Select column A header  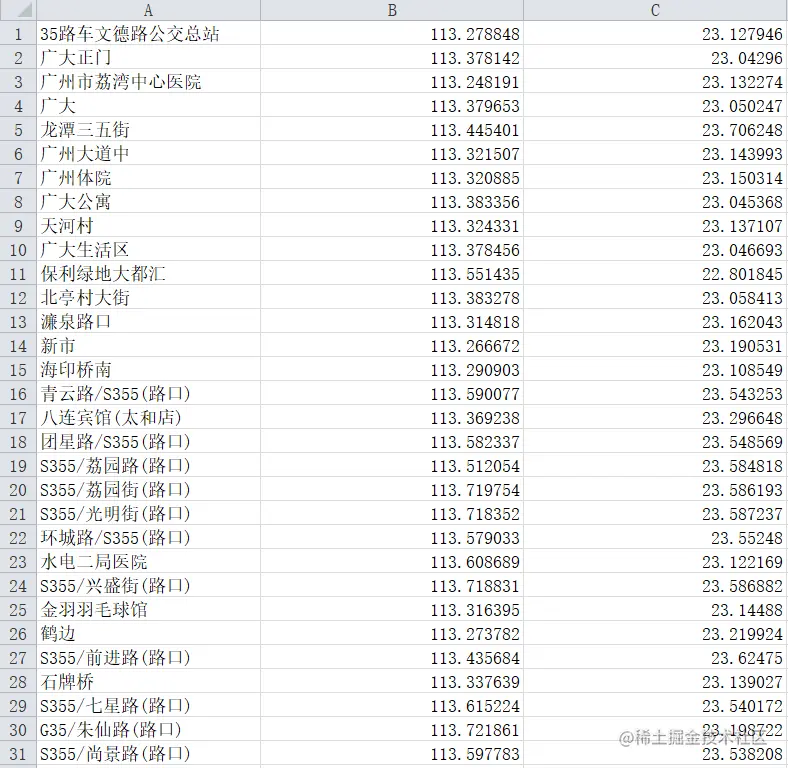pyautogui.click(x=148, y=10)
